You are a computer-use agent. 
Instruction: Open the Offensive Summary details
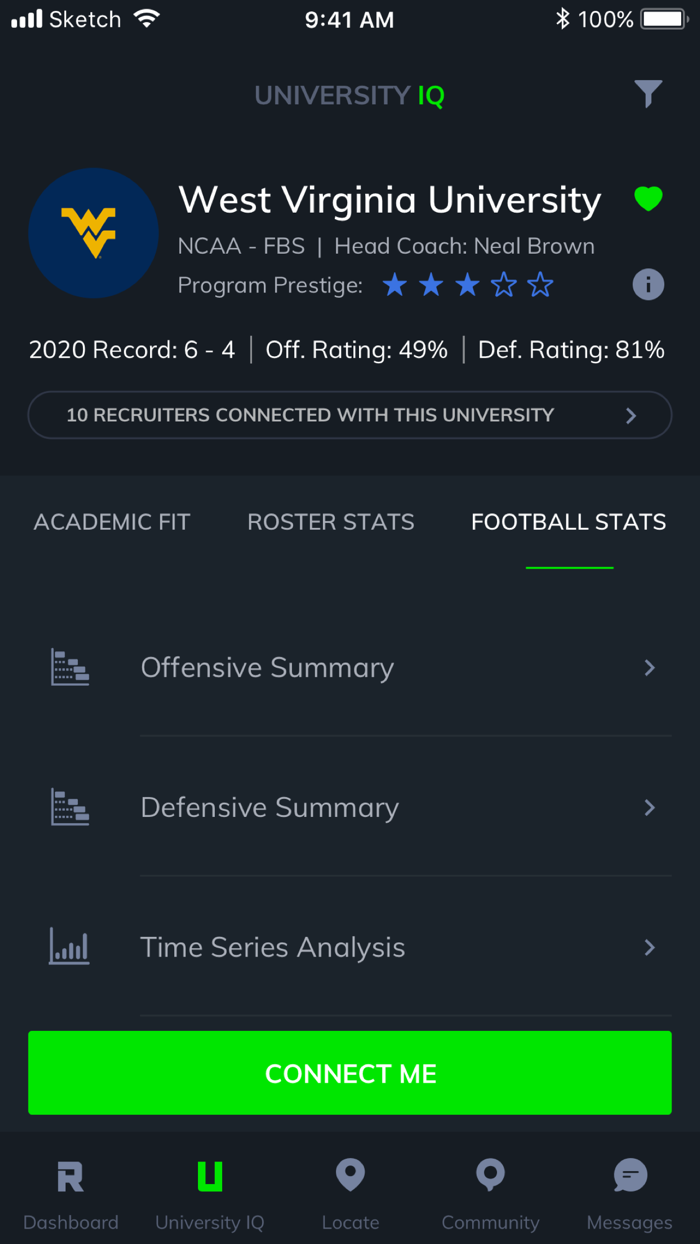tap(350, 667)
